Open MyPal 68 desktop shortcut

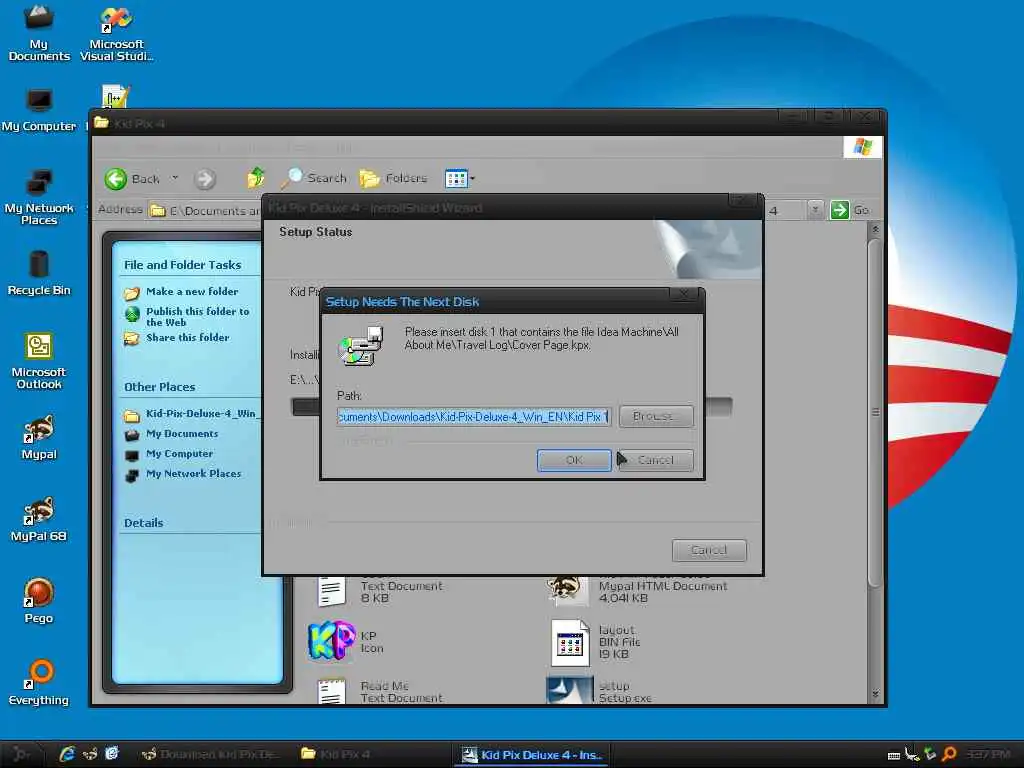[x=39, y=519]
